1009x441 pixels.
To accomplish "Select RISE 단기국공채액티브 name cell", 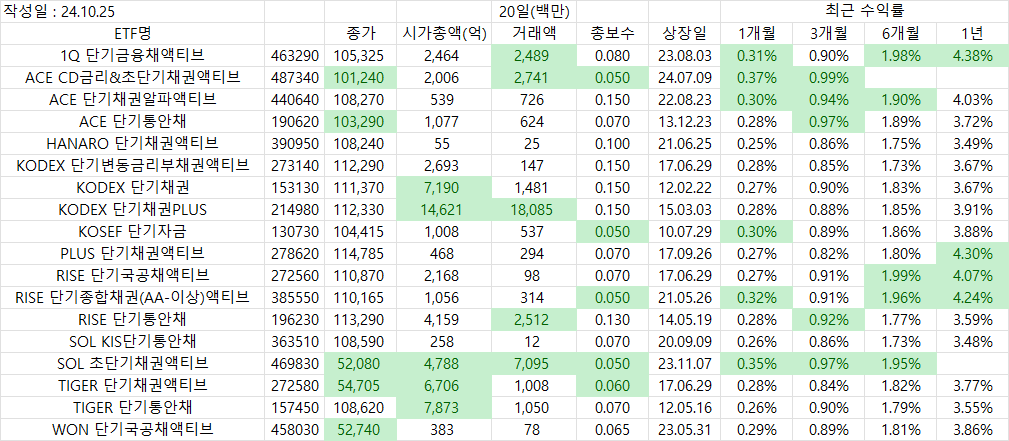I will [132, 276].
